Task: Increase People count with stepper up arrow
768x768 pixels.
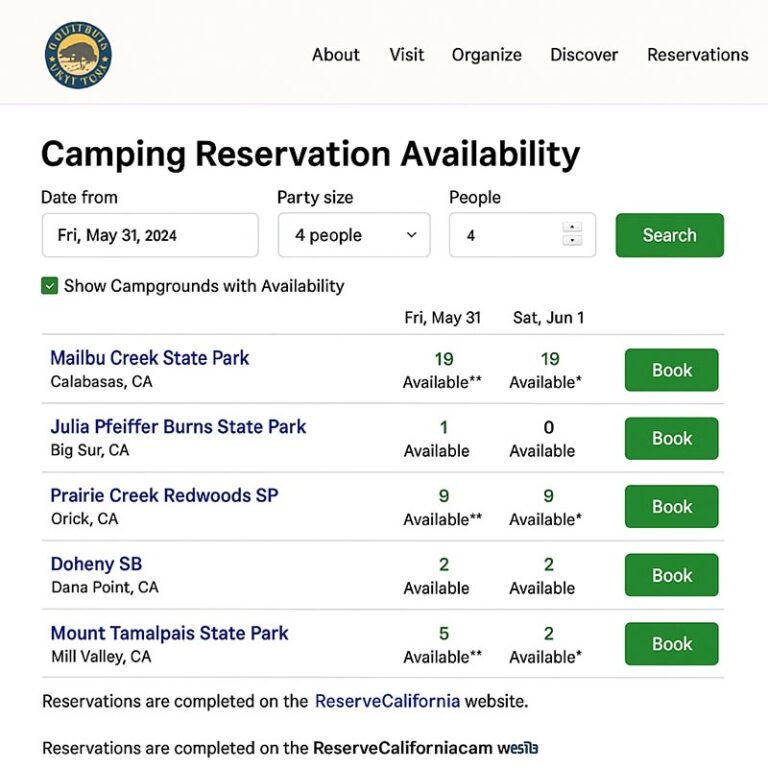Action: click(572, 227)
